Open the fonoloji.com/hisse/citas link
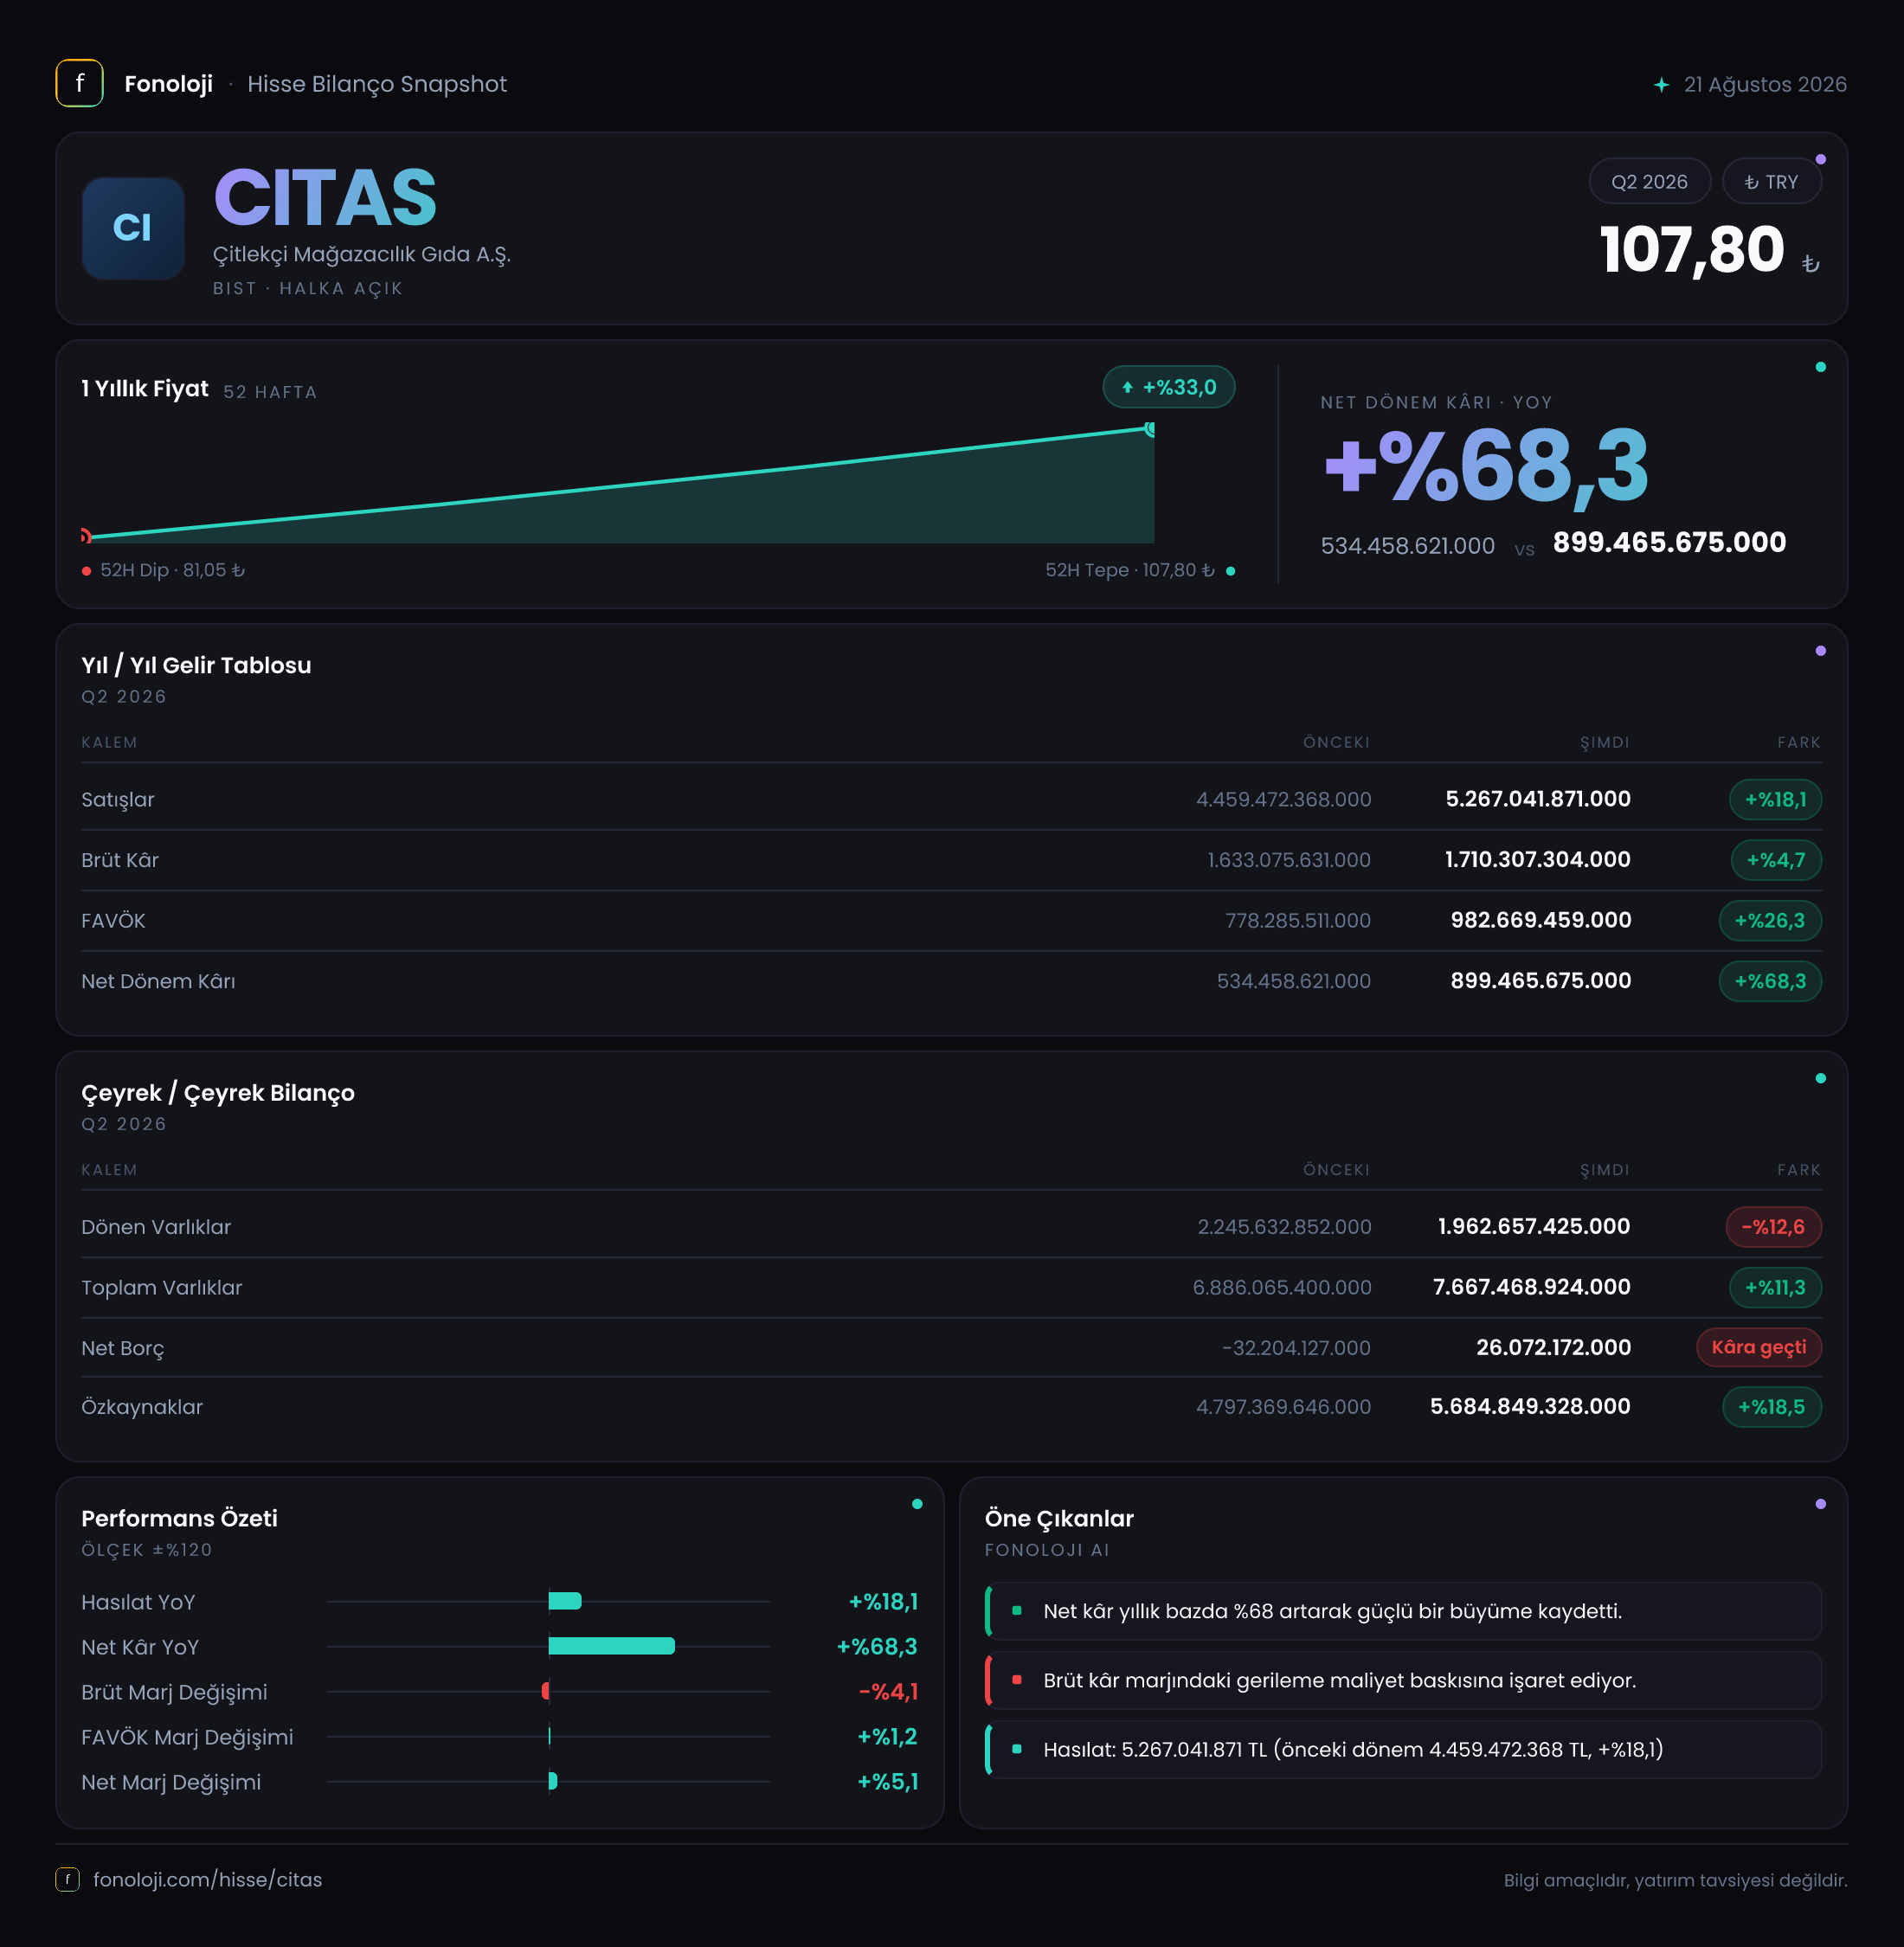Screen dimensions: 1904x1947 point(208,1879)
